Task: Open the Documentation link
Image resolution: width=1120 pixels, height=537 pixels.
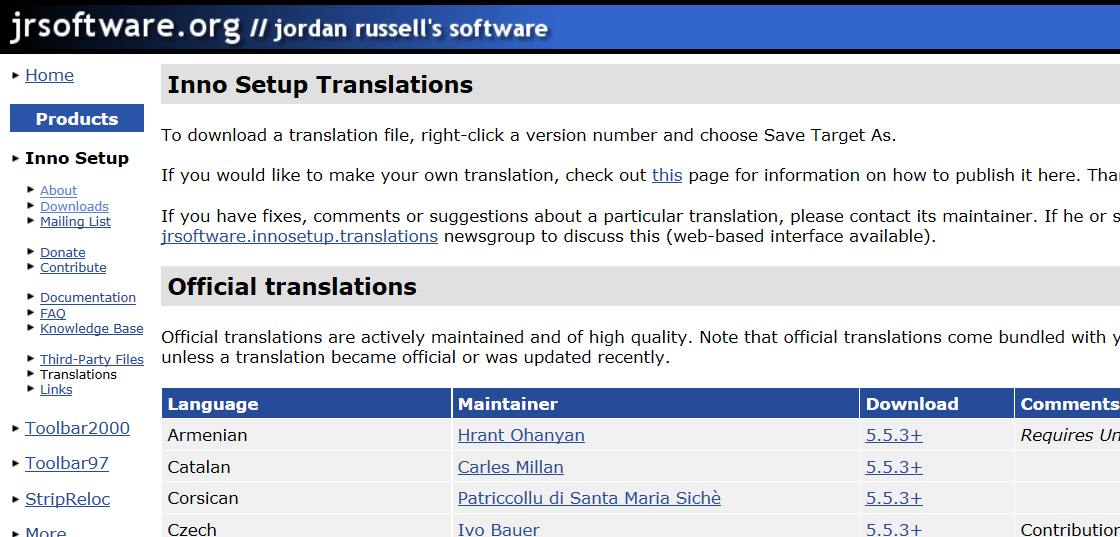Action: tap(88, 298)
